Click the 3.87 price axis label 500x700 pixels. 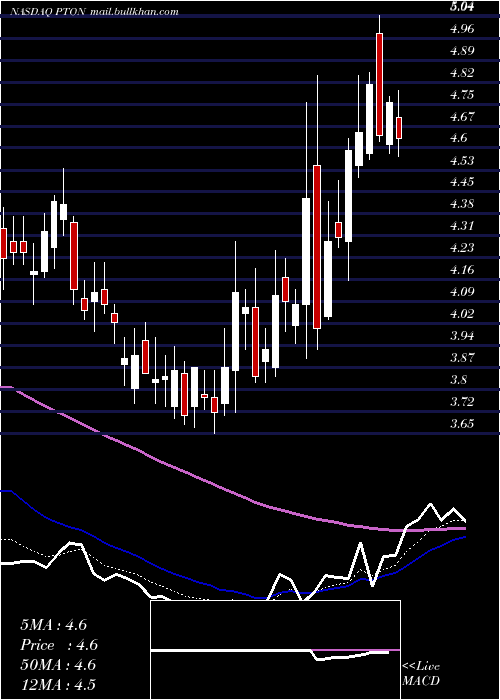pos(462,358)
